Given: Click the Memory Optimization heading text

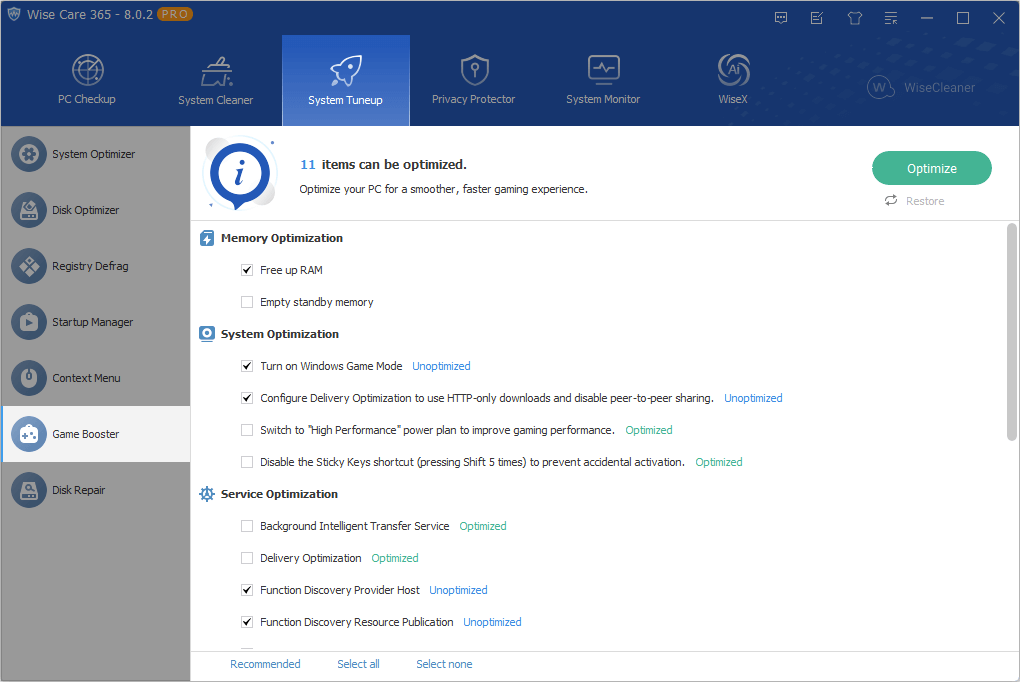Looking at the screenshot, I should [x=282, y=238].
